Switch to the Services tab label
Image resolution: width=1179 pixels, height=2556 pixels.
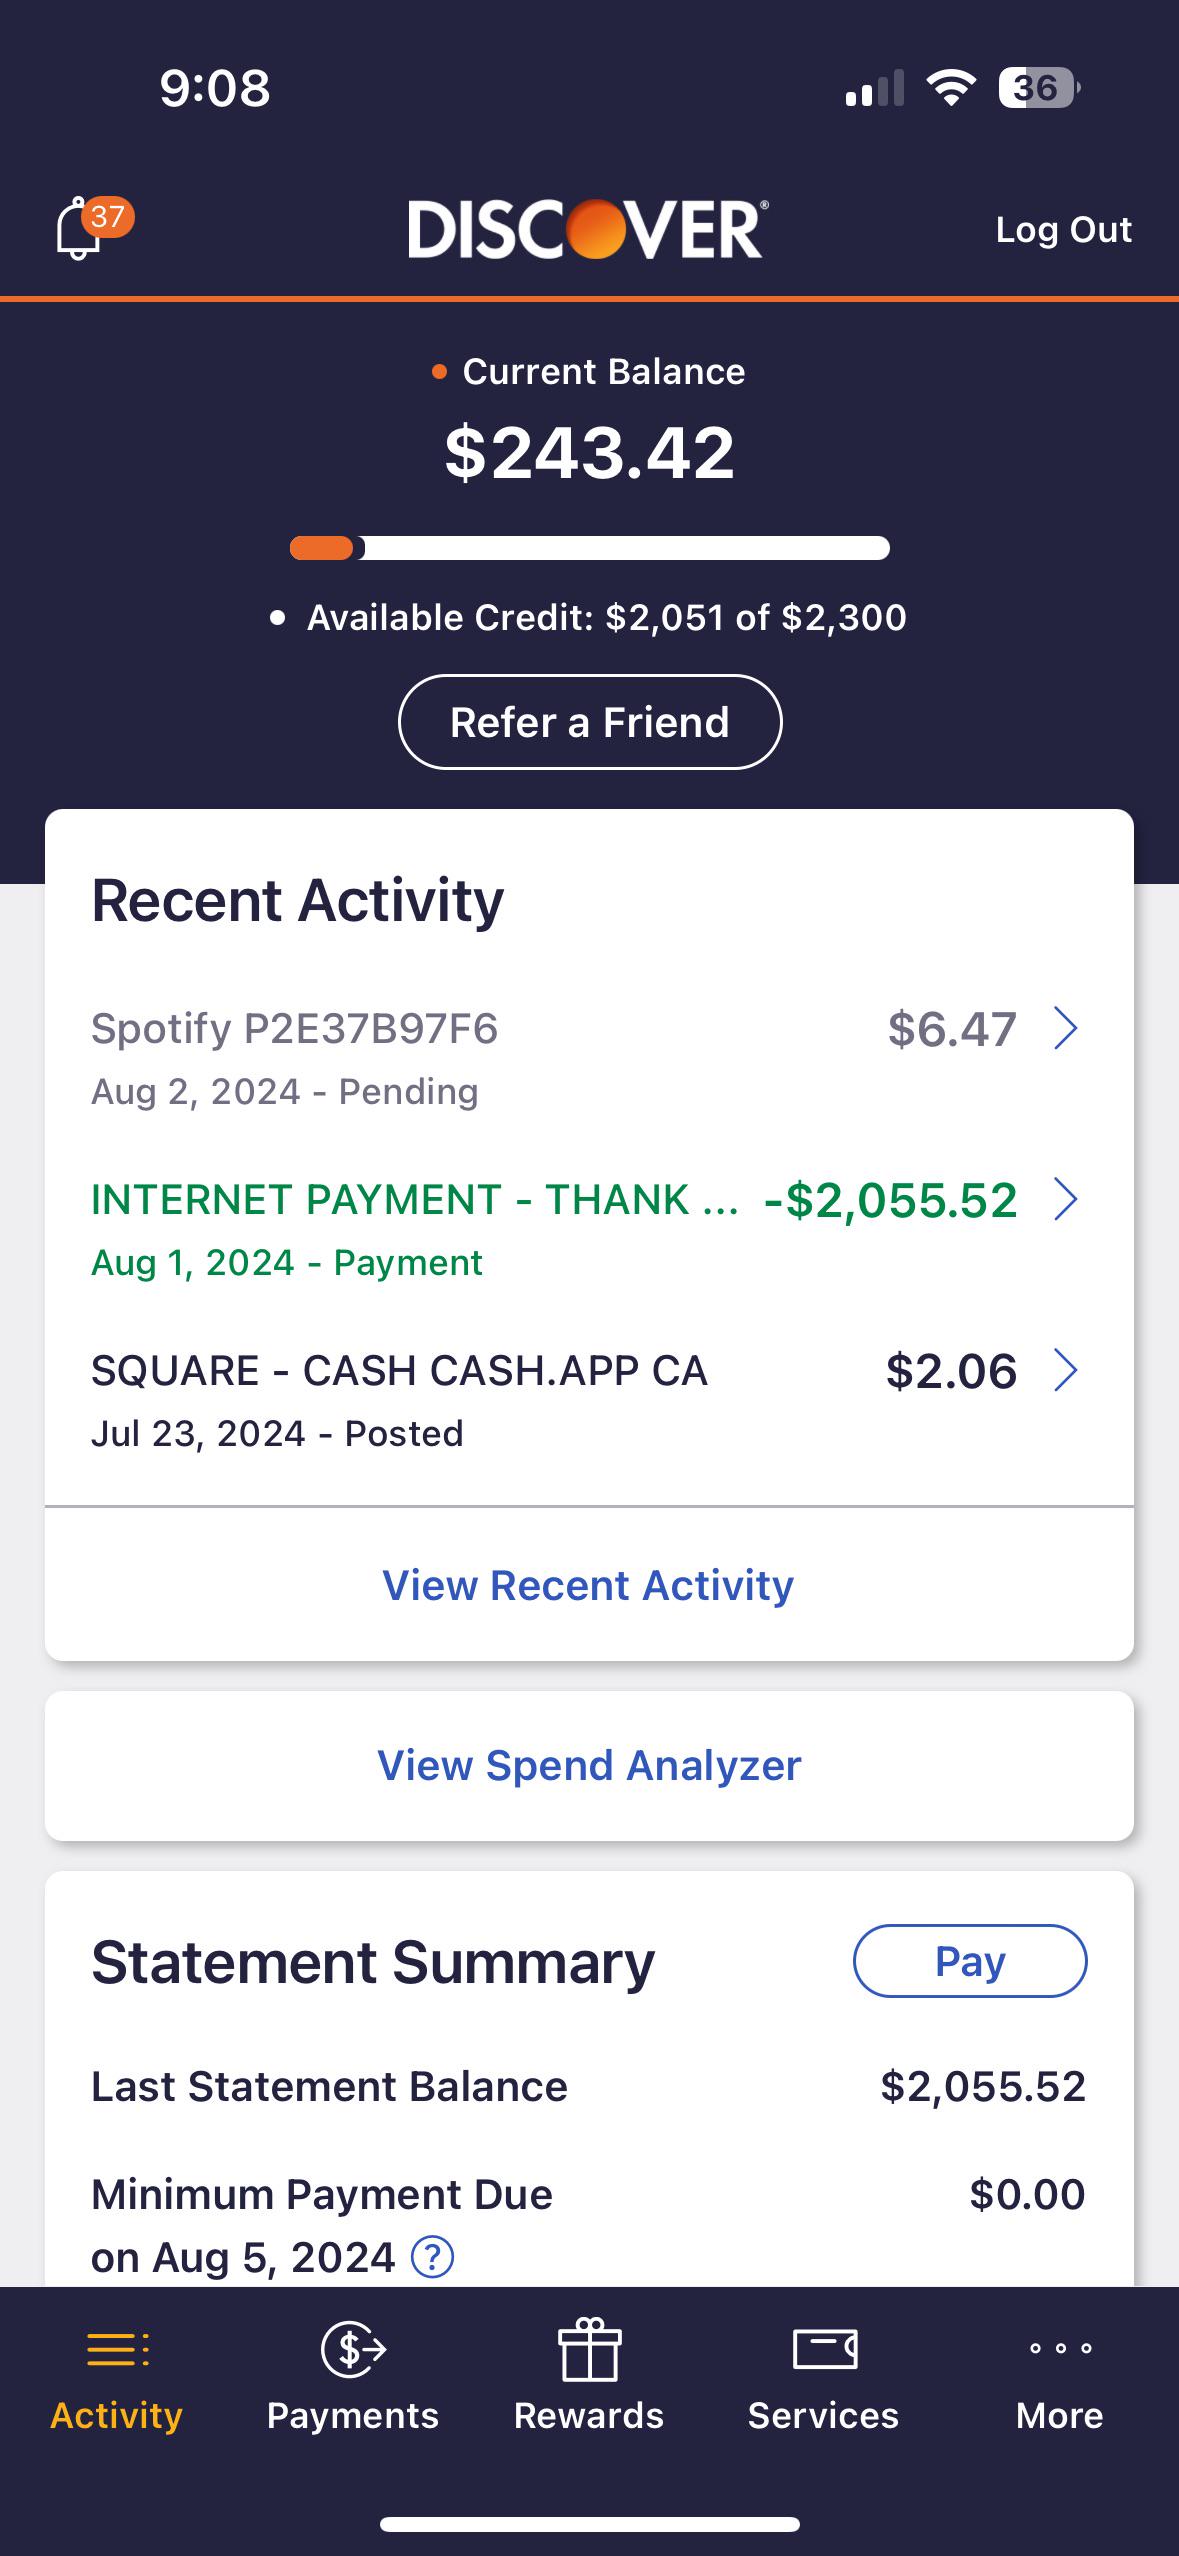(824, 2415)
